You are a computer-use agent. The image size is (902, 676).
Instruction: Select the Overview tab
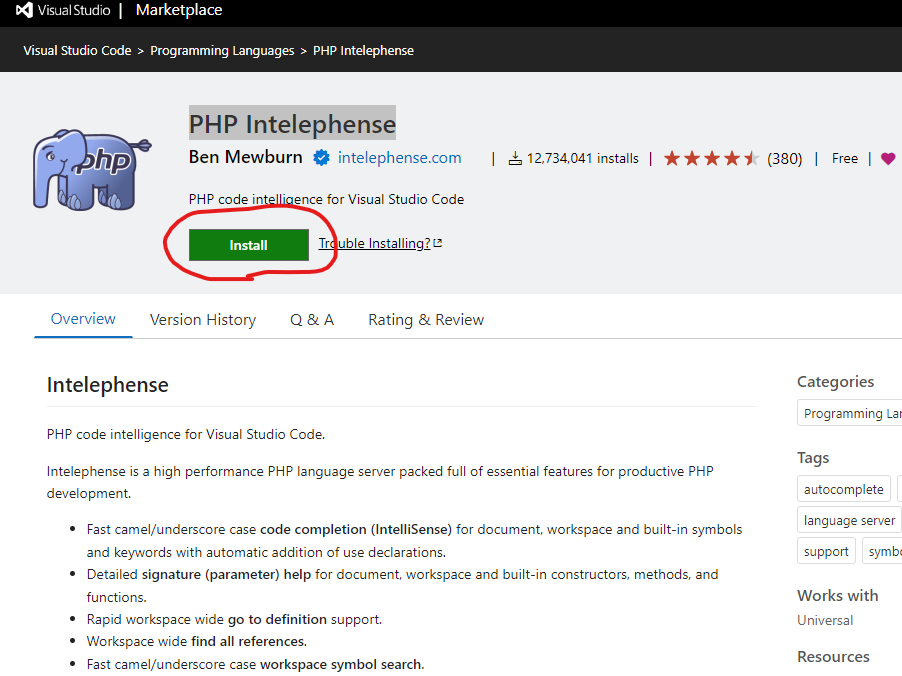[x=82, y=318]
